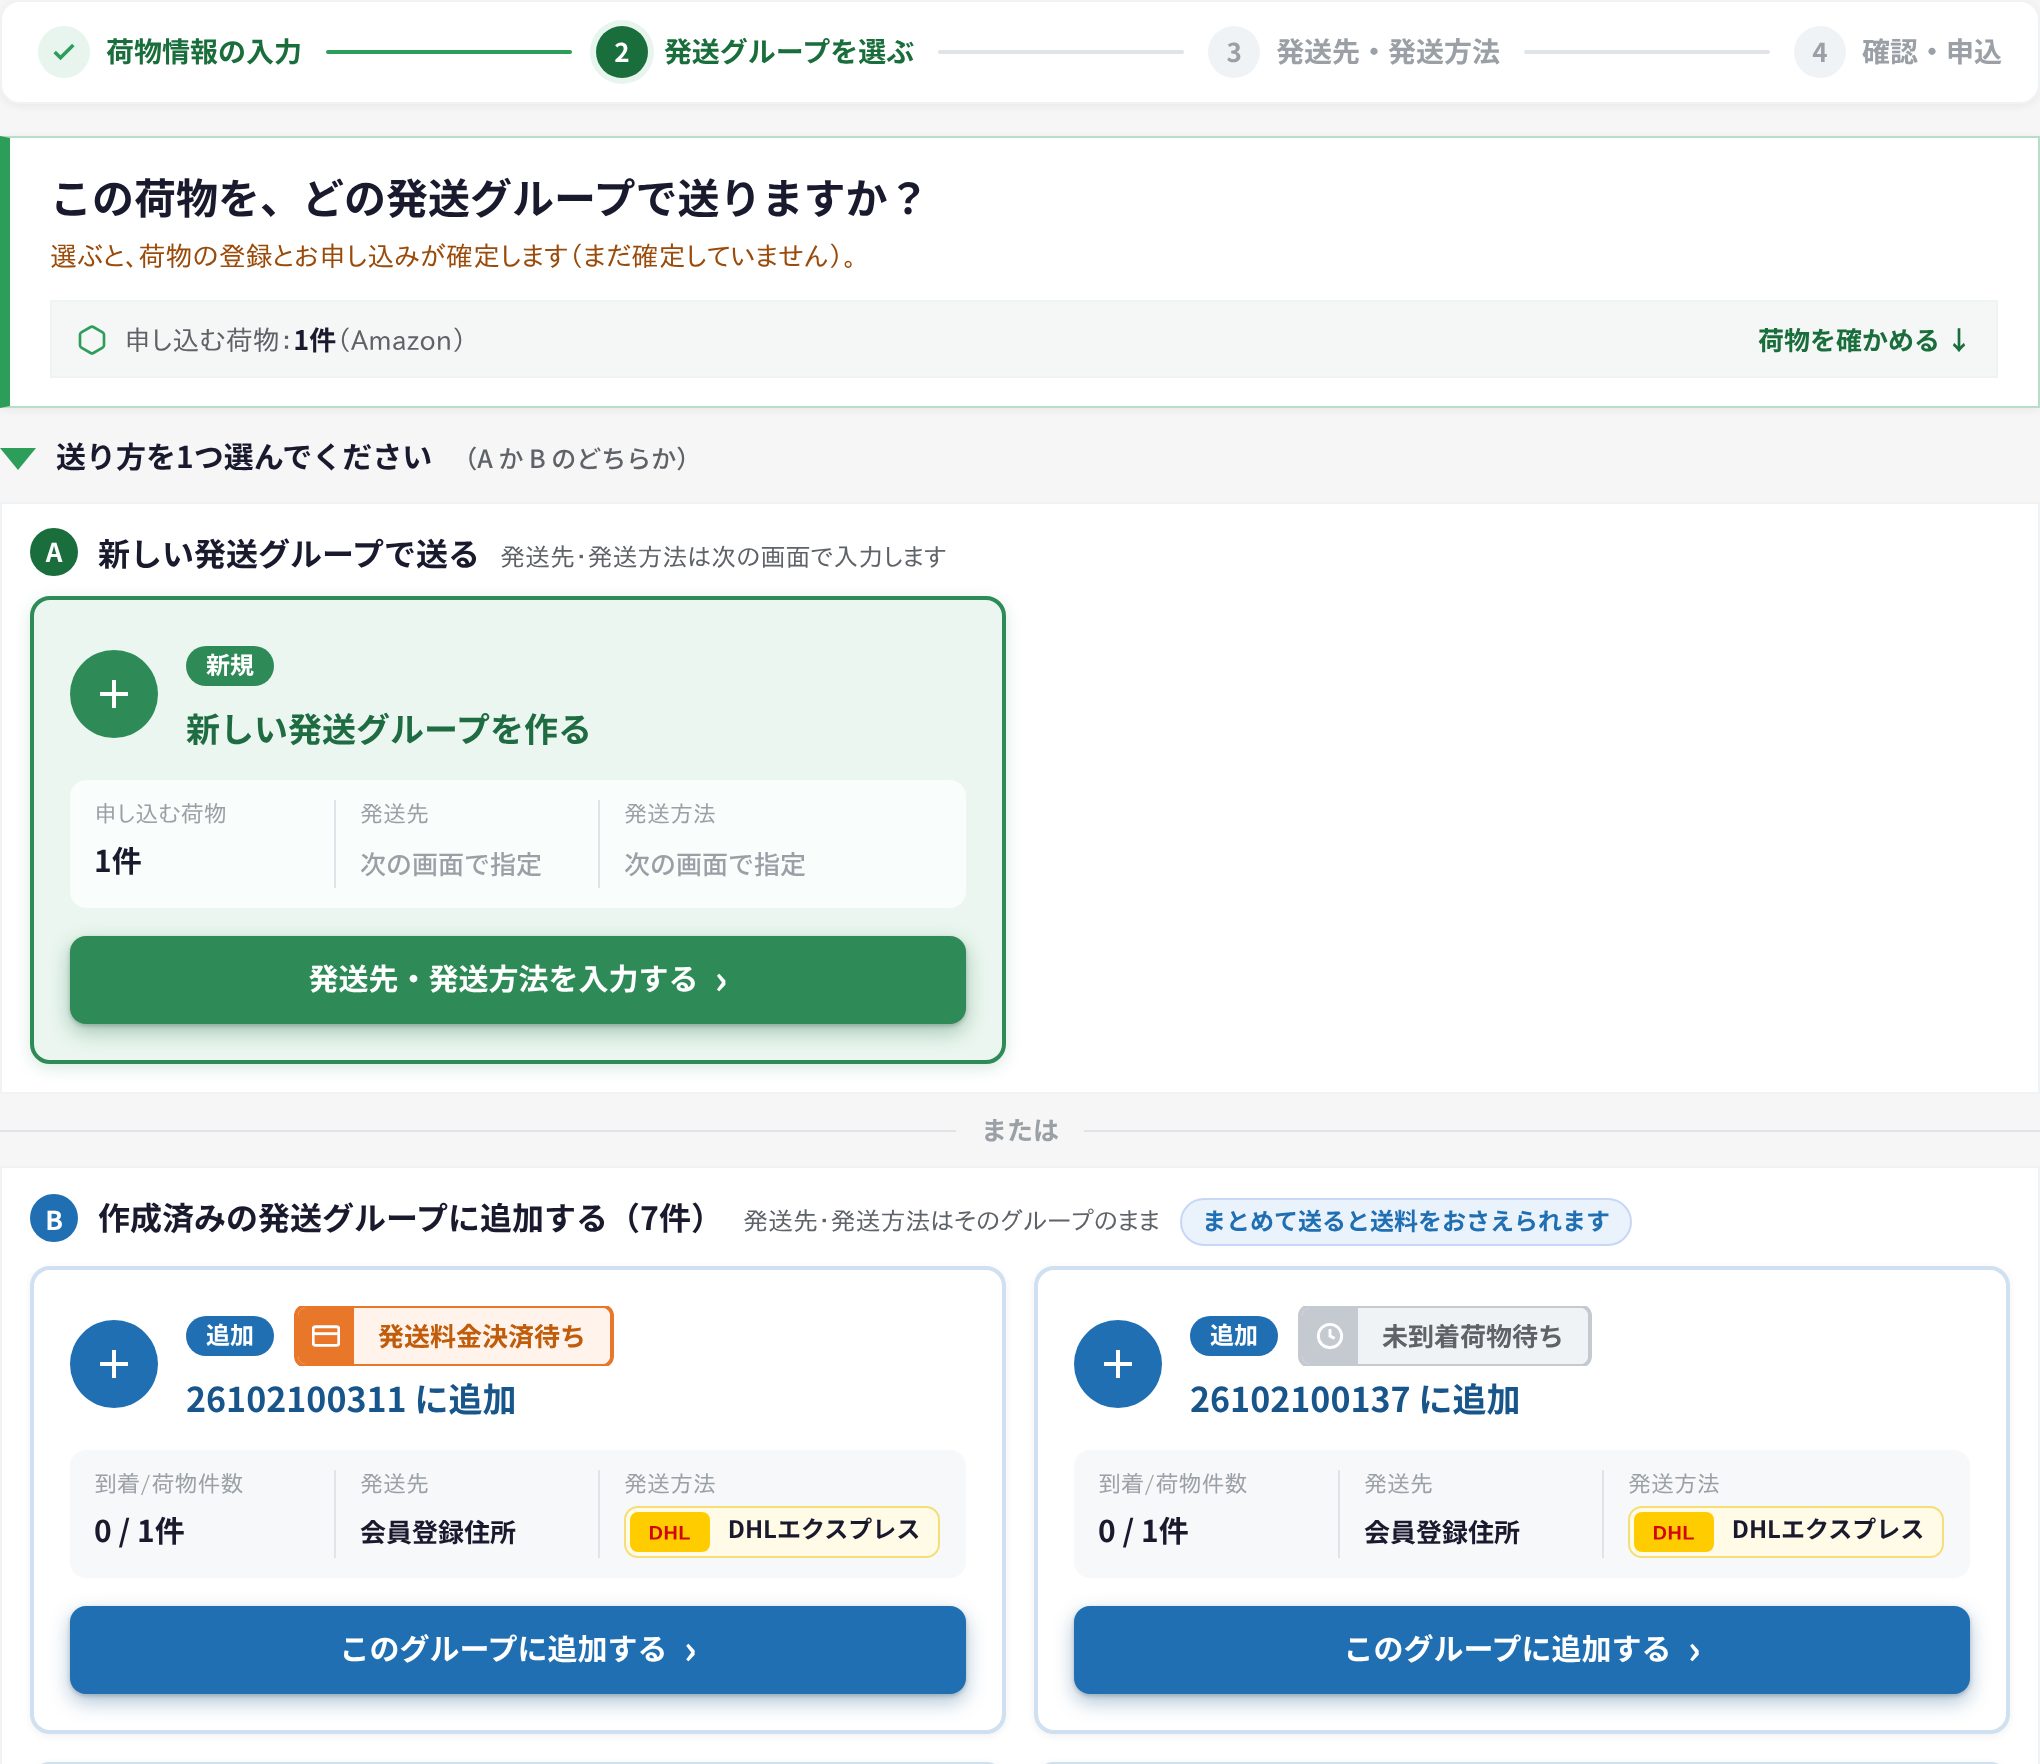The height and width of the screenshot is (1764, 2040).
Task: Click the 申し込む荷物:1件(Amazon) summary text
Action: tap(294, 340)
